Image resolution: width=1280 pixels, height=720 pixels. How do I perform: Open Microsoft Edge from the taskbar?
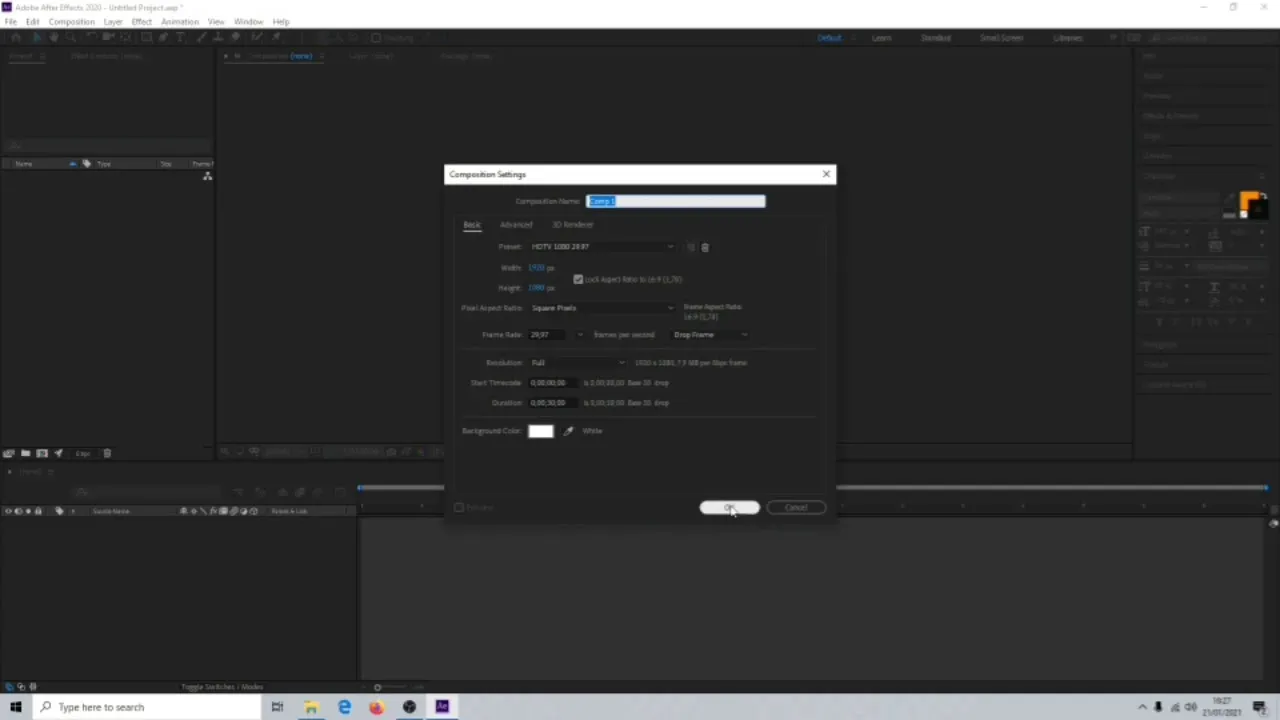pyautogui.click(x=344, y=707)
